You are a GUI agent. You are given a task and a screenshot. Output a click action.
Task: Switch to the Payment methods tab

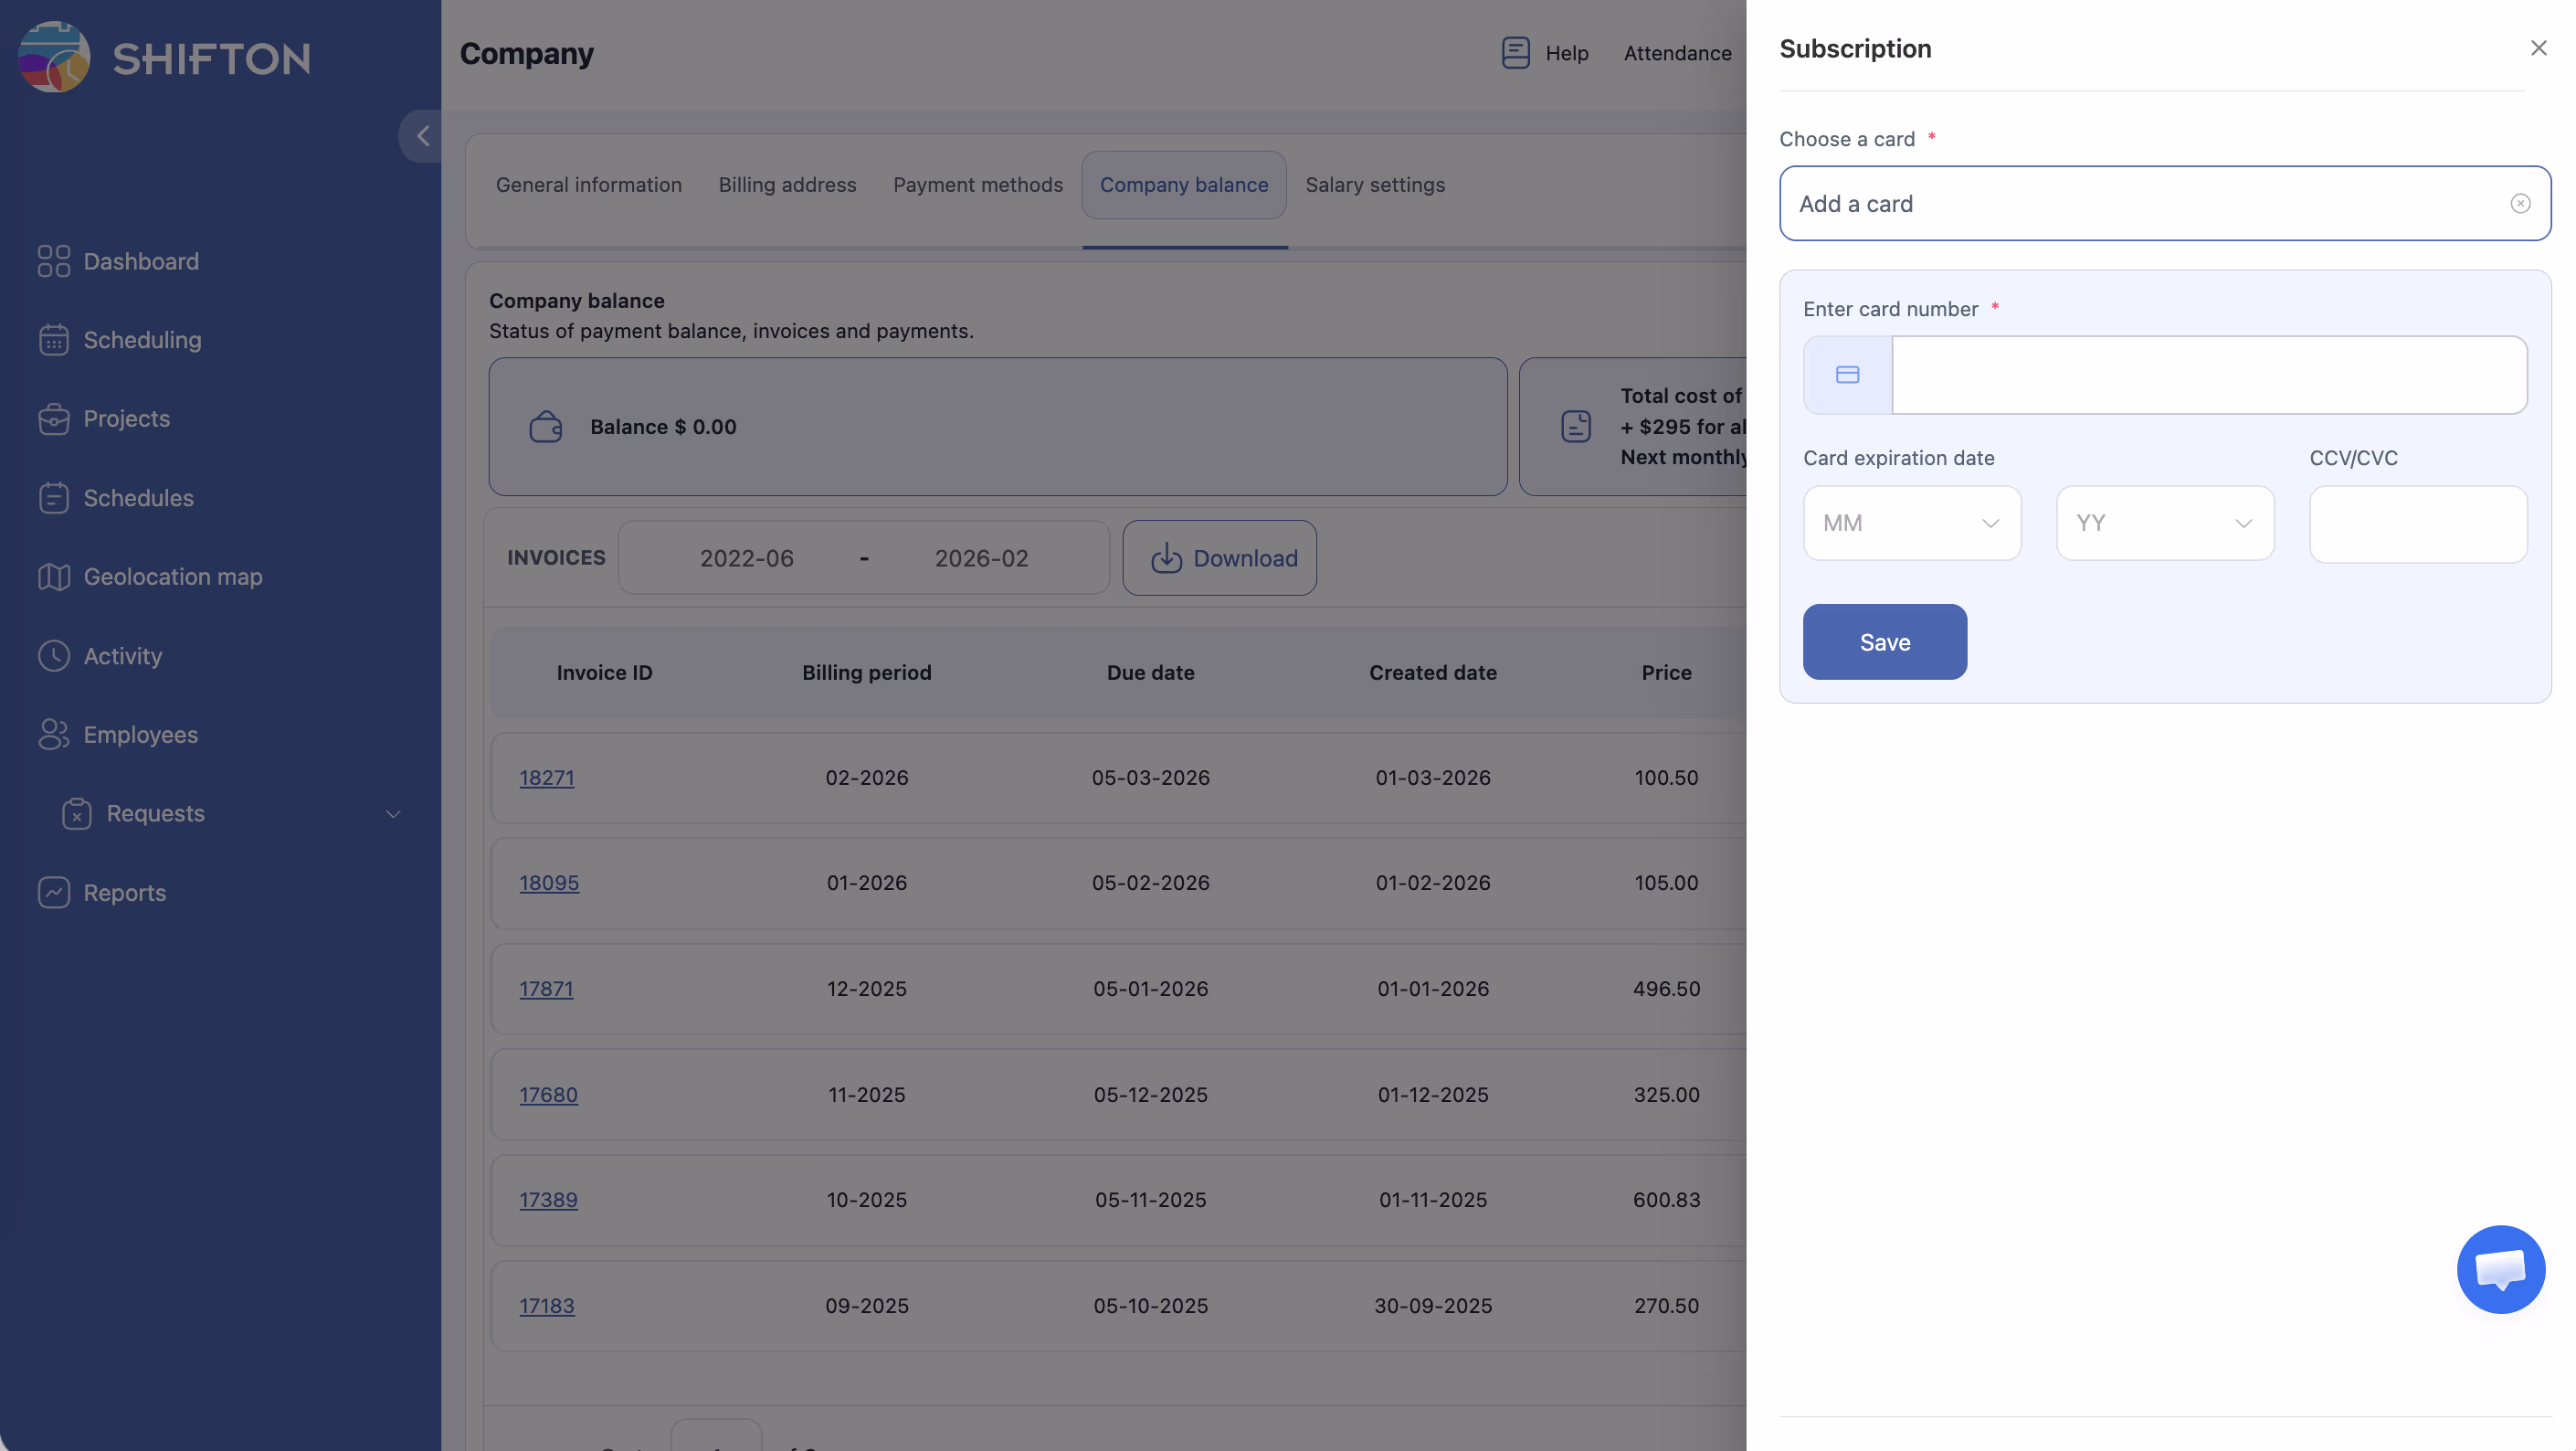pyautogui.click(x=977, y=185)
